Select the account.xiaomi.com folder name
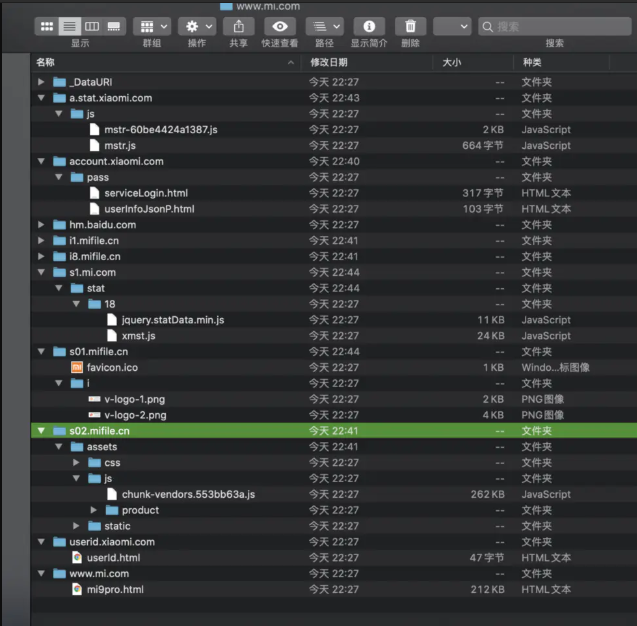 point(116,161)
